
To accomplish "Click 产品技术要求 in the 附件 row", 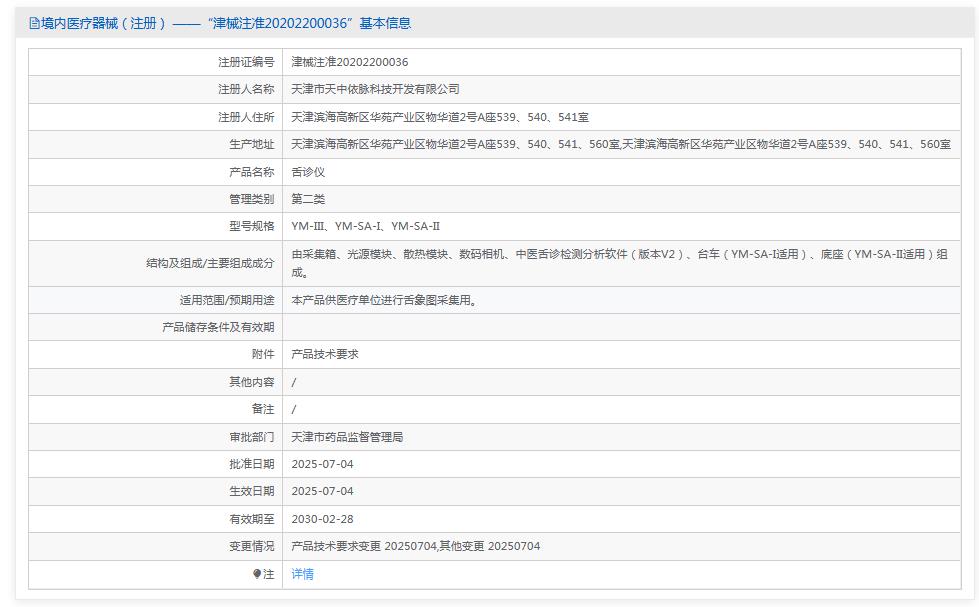I will coord(325,354).
